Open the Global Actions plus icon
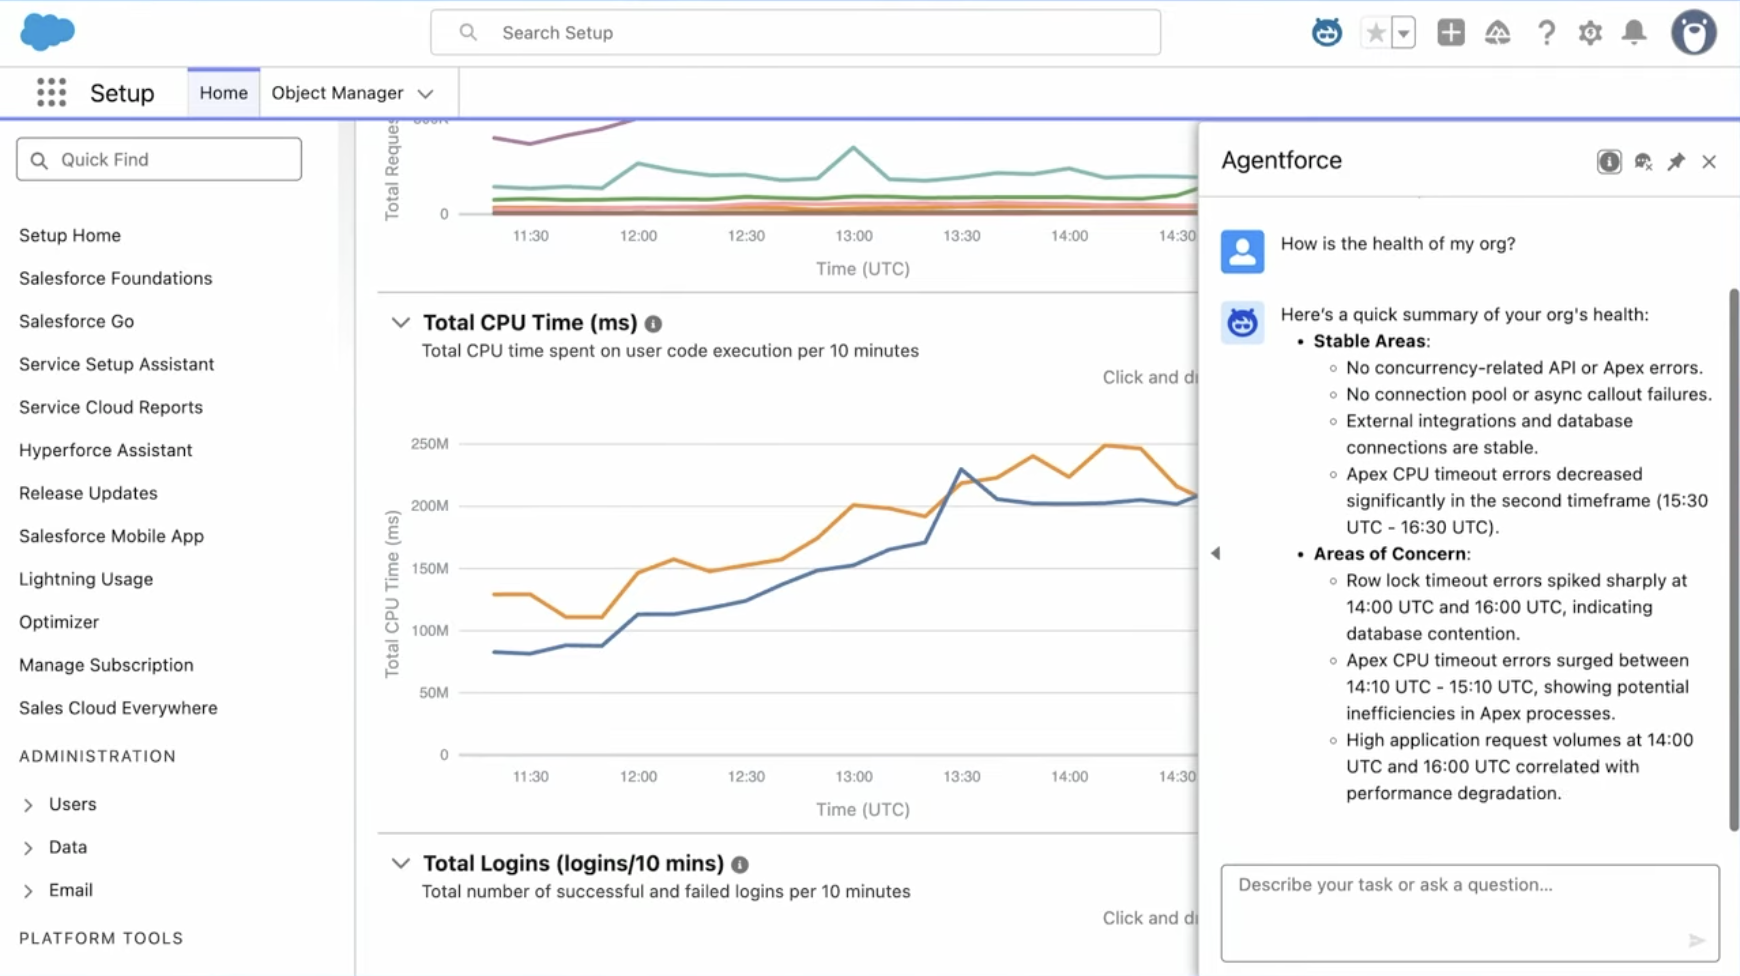The image size is (1740, 976). tap(1450, 33)
